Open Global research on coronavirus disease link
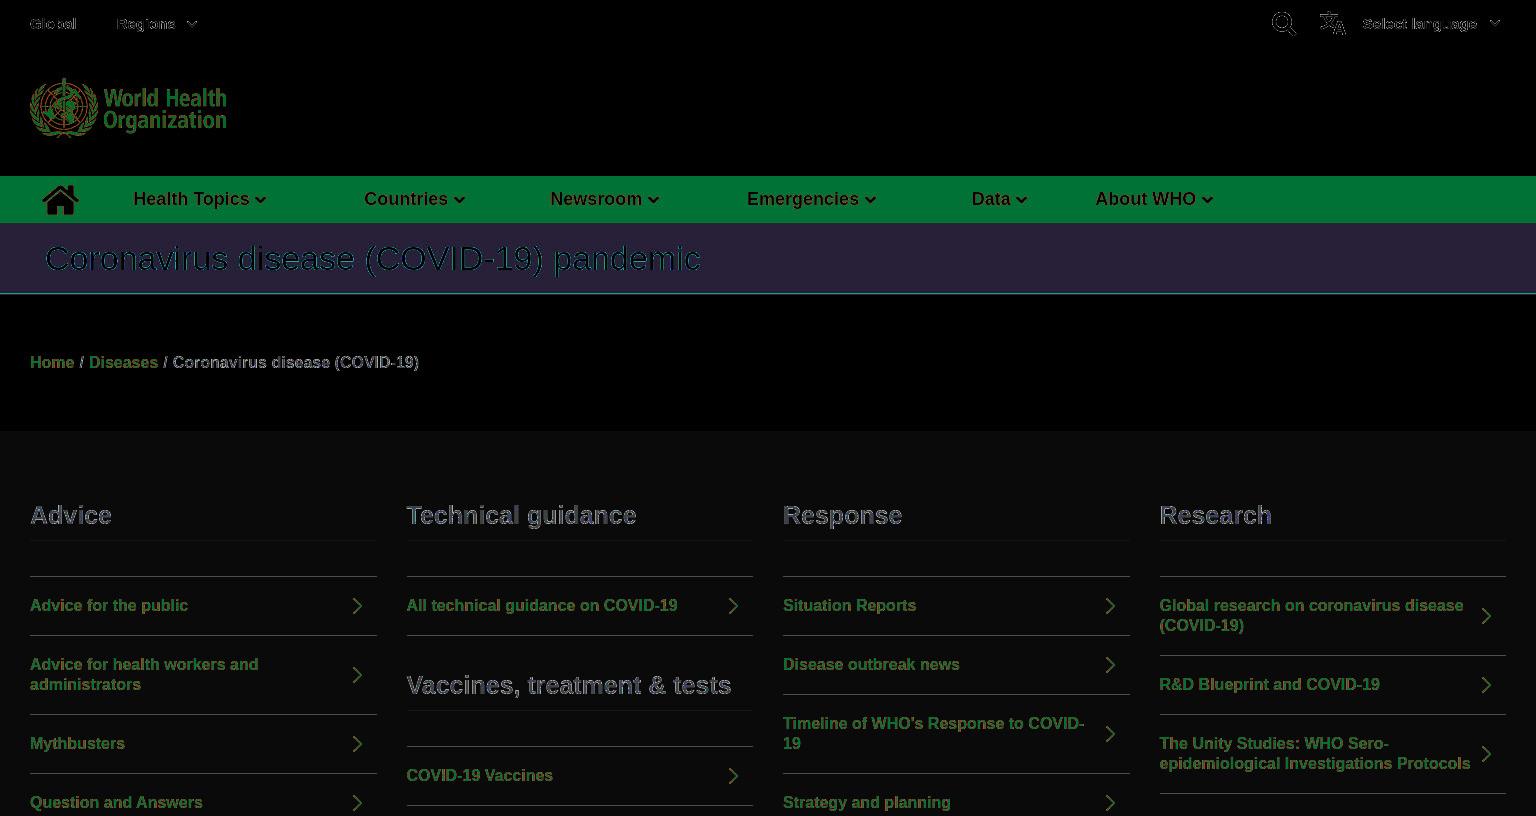The width and height of the screenshot is (1536, 816). (1311, 615)
